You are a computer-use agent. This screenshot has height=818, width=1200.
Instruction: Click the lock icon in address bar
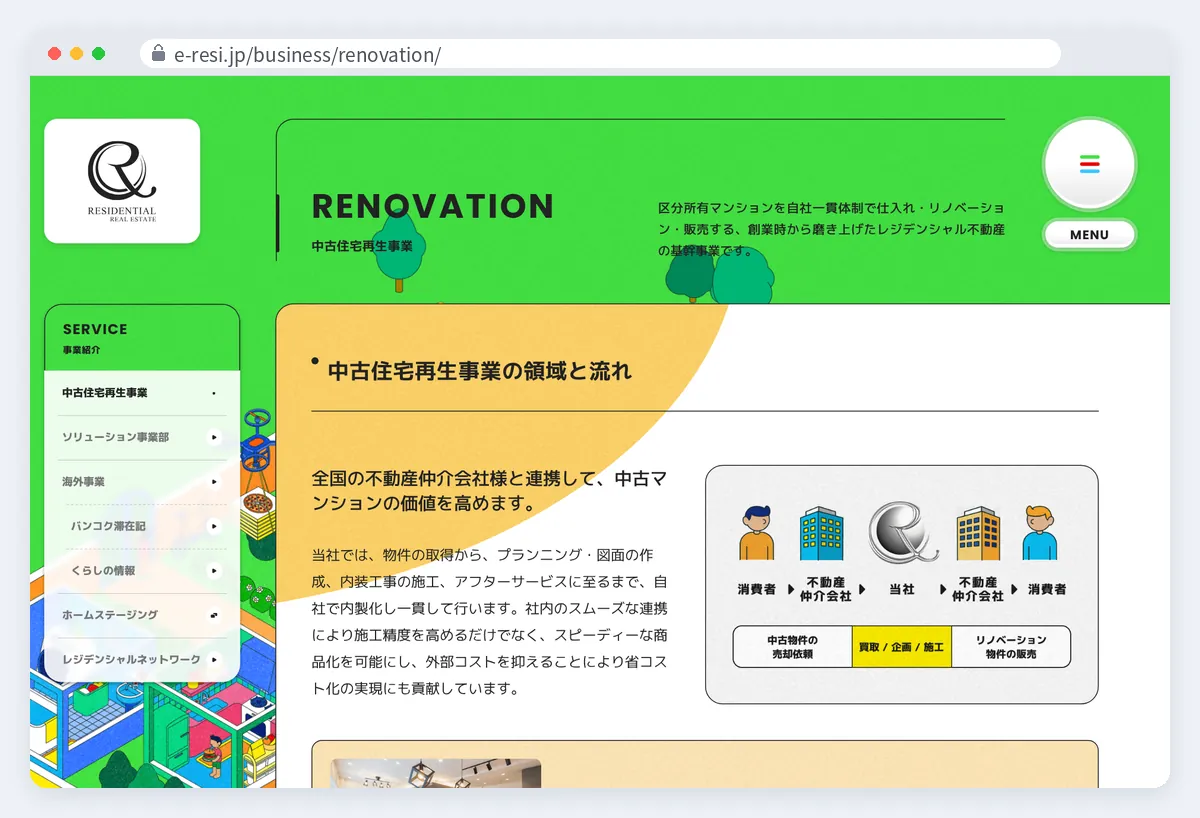click(158, 54)
